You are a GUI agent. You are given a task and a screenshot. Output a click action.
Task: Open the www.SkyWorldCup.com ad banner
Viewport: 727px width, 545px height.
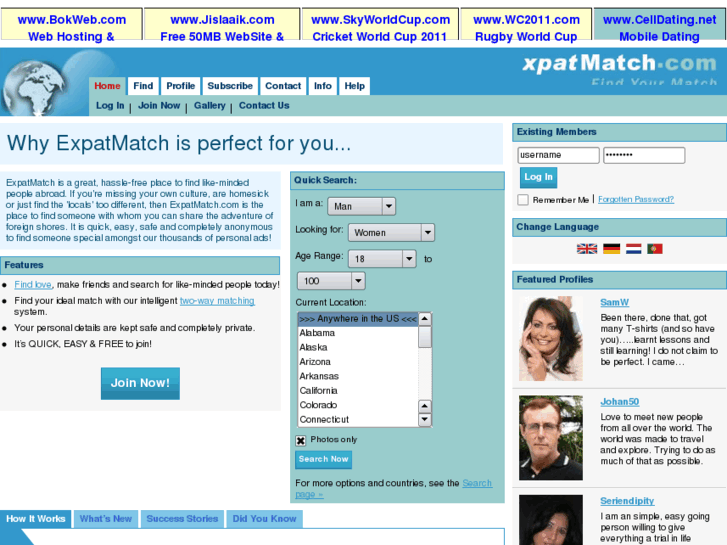point(380,24)
